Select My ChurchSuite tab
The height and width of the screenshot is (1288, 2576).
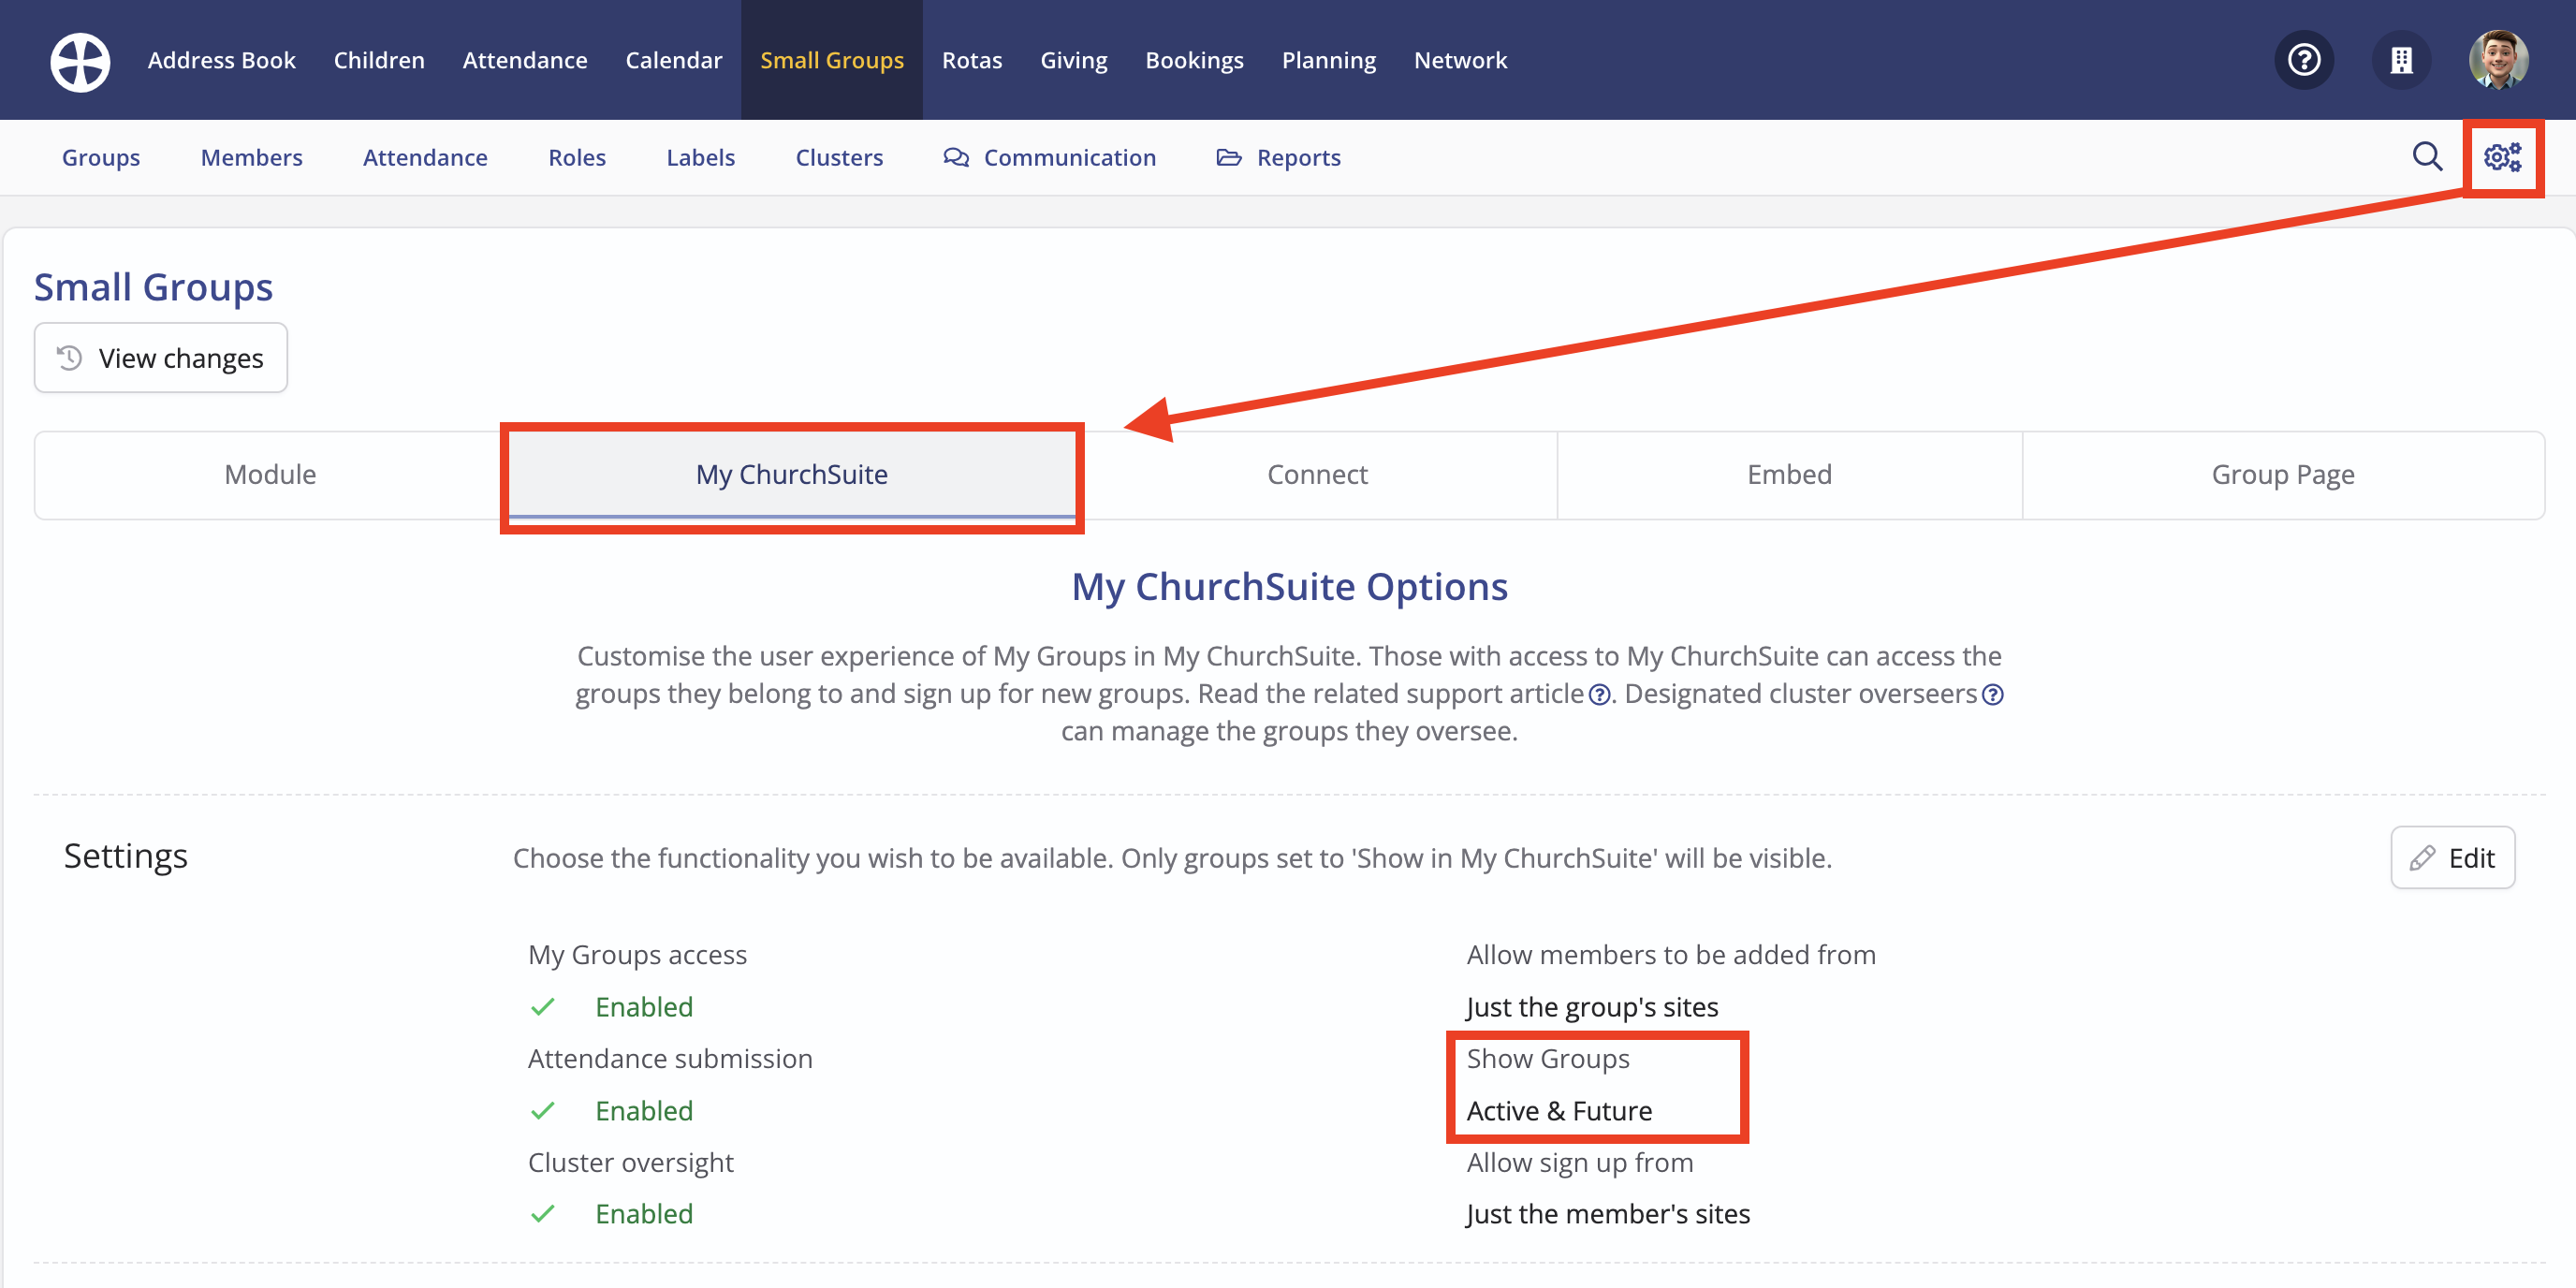[x=792, y=475]
